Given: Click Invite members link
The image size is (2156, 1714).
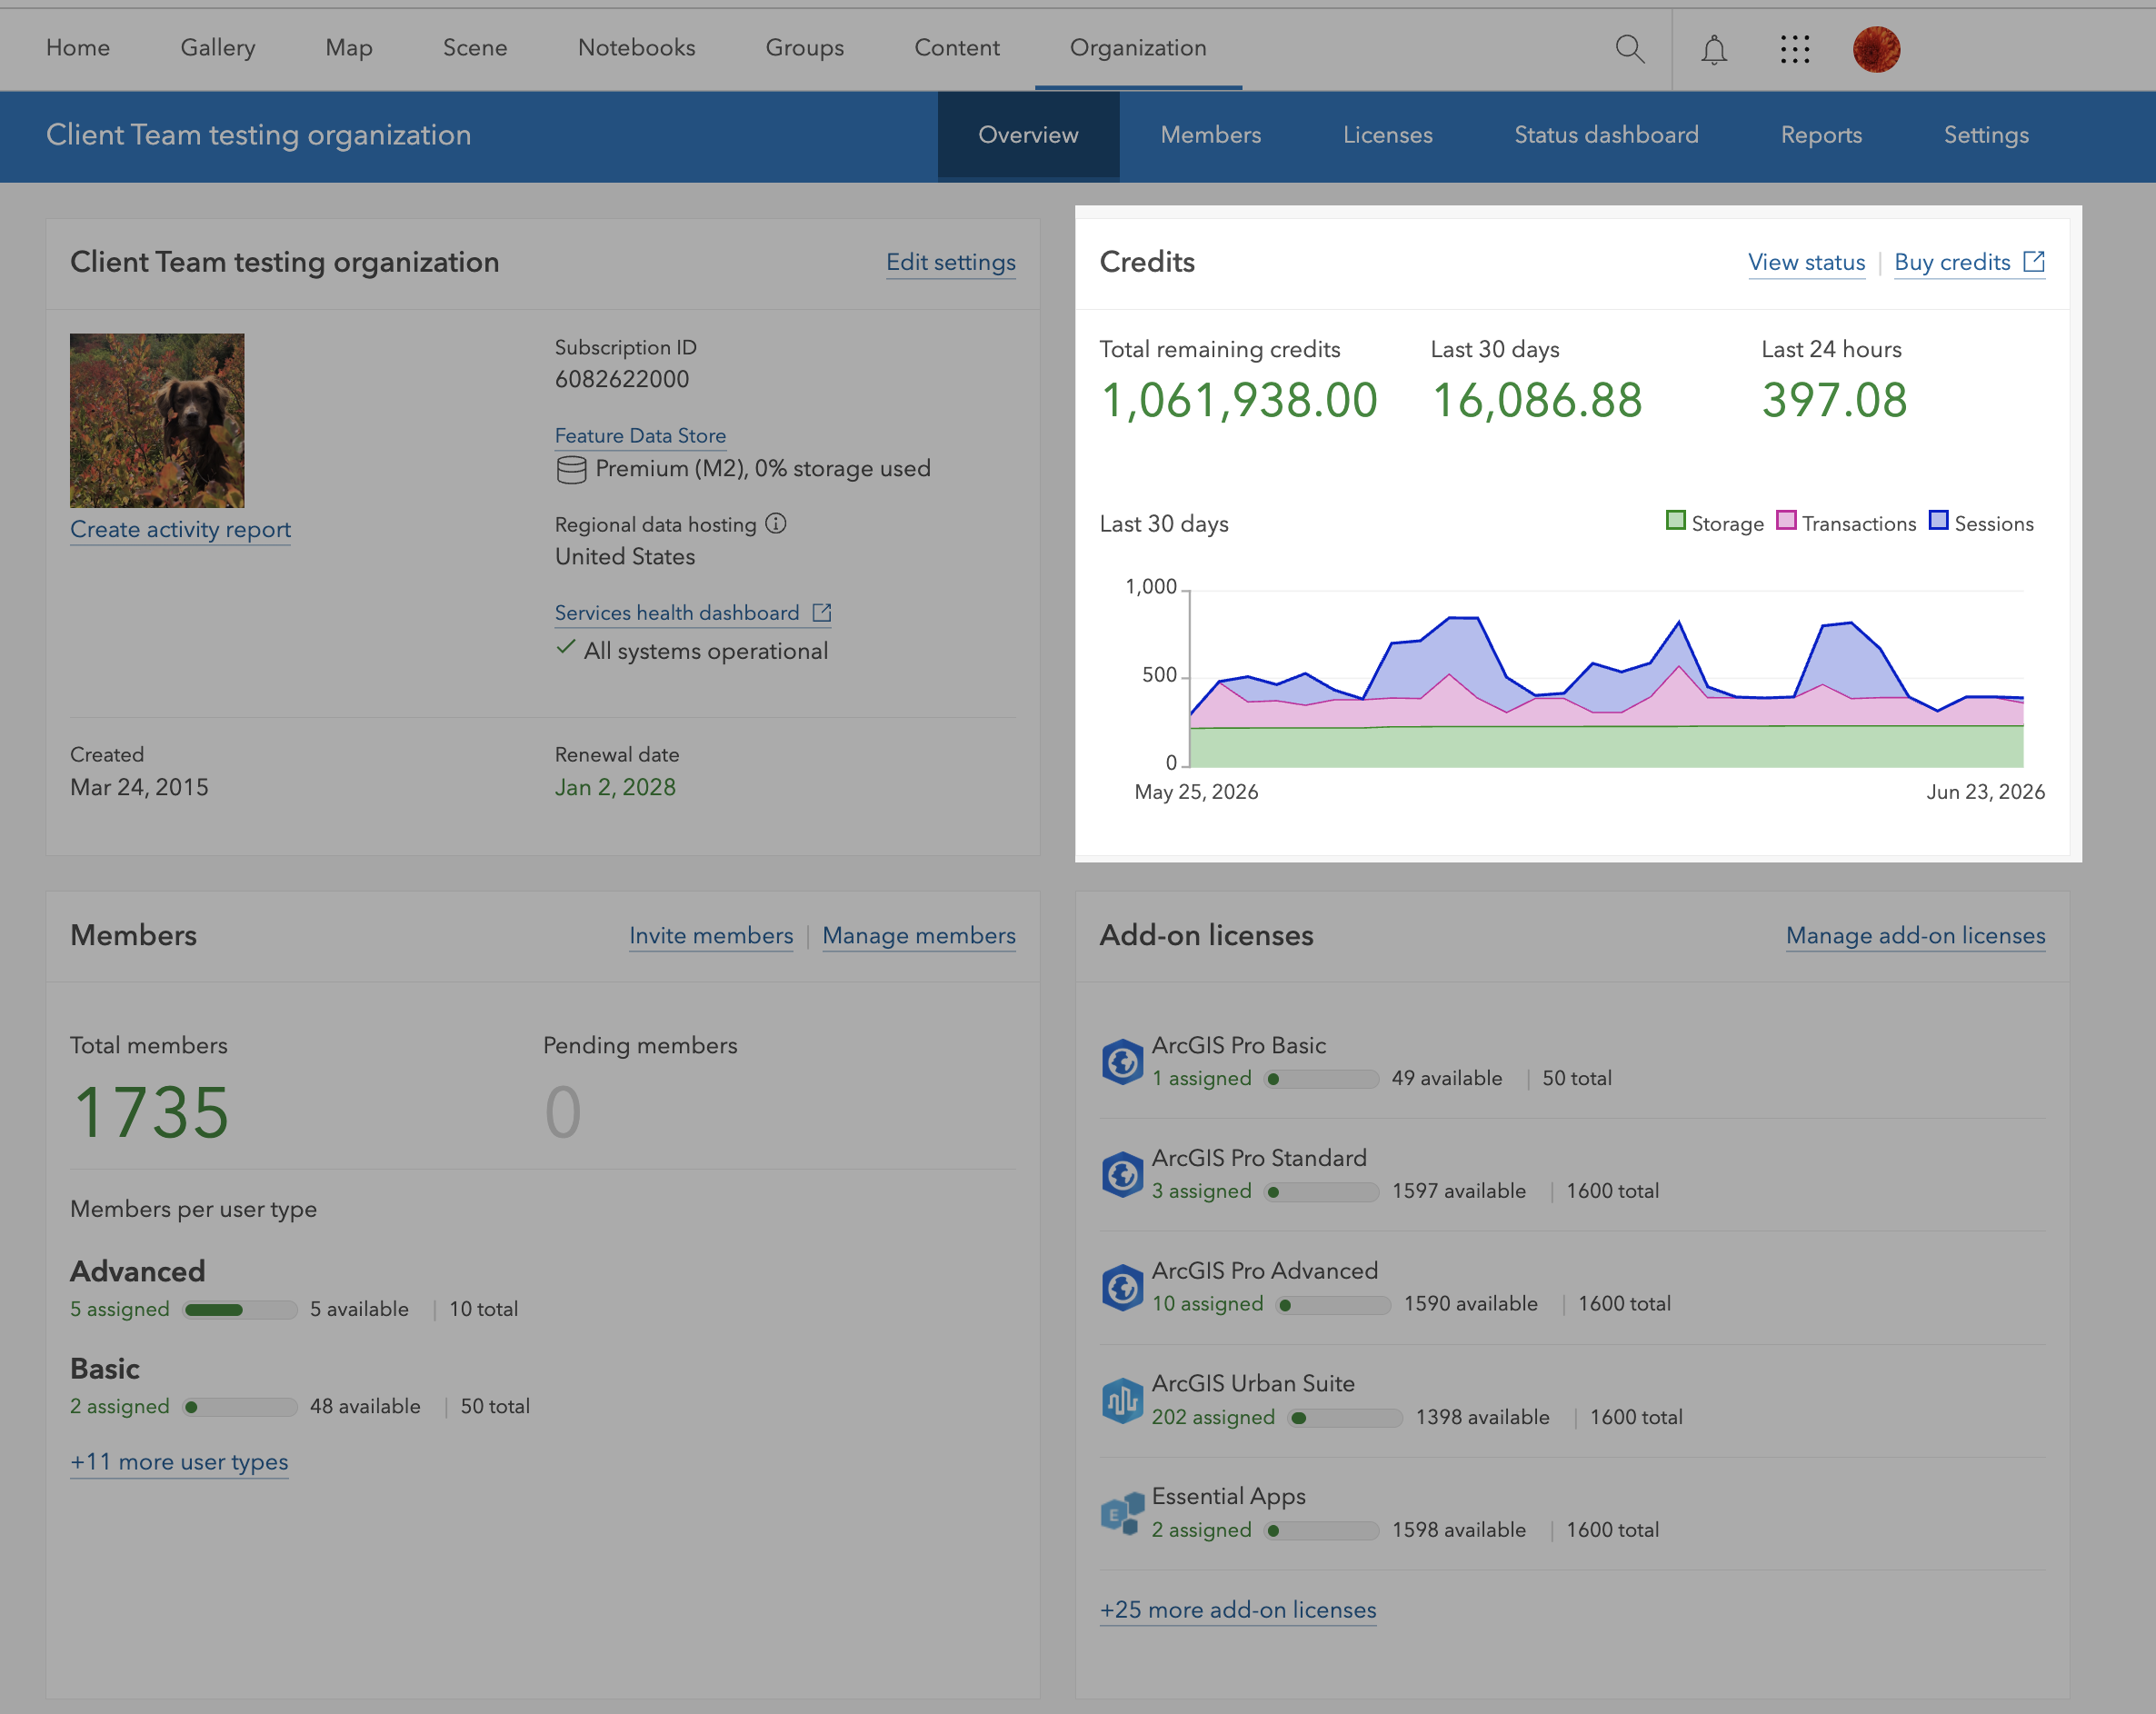Looking at the screenshot, I should pyautogui.click(x=711, y=935).
